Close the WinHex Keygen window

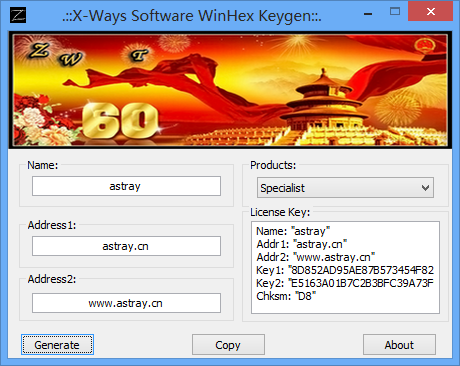[430, 12]
